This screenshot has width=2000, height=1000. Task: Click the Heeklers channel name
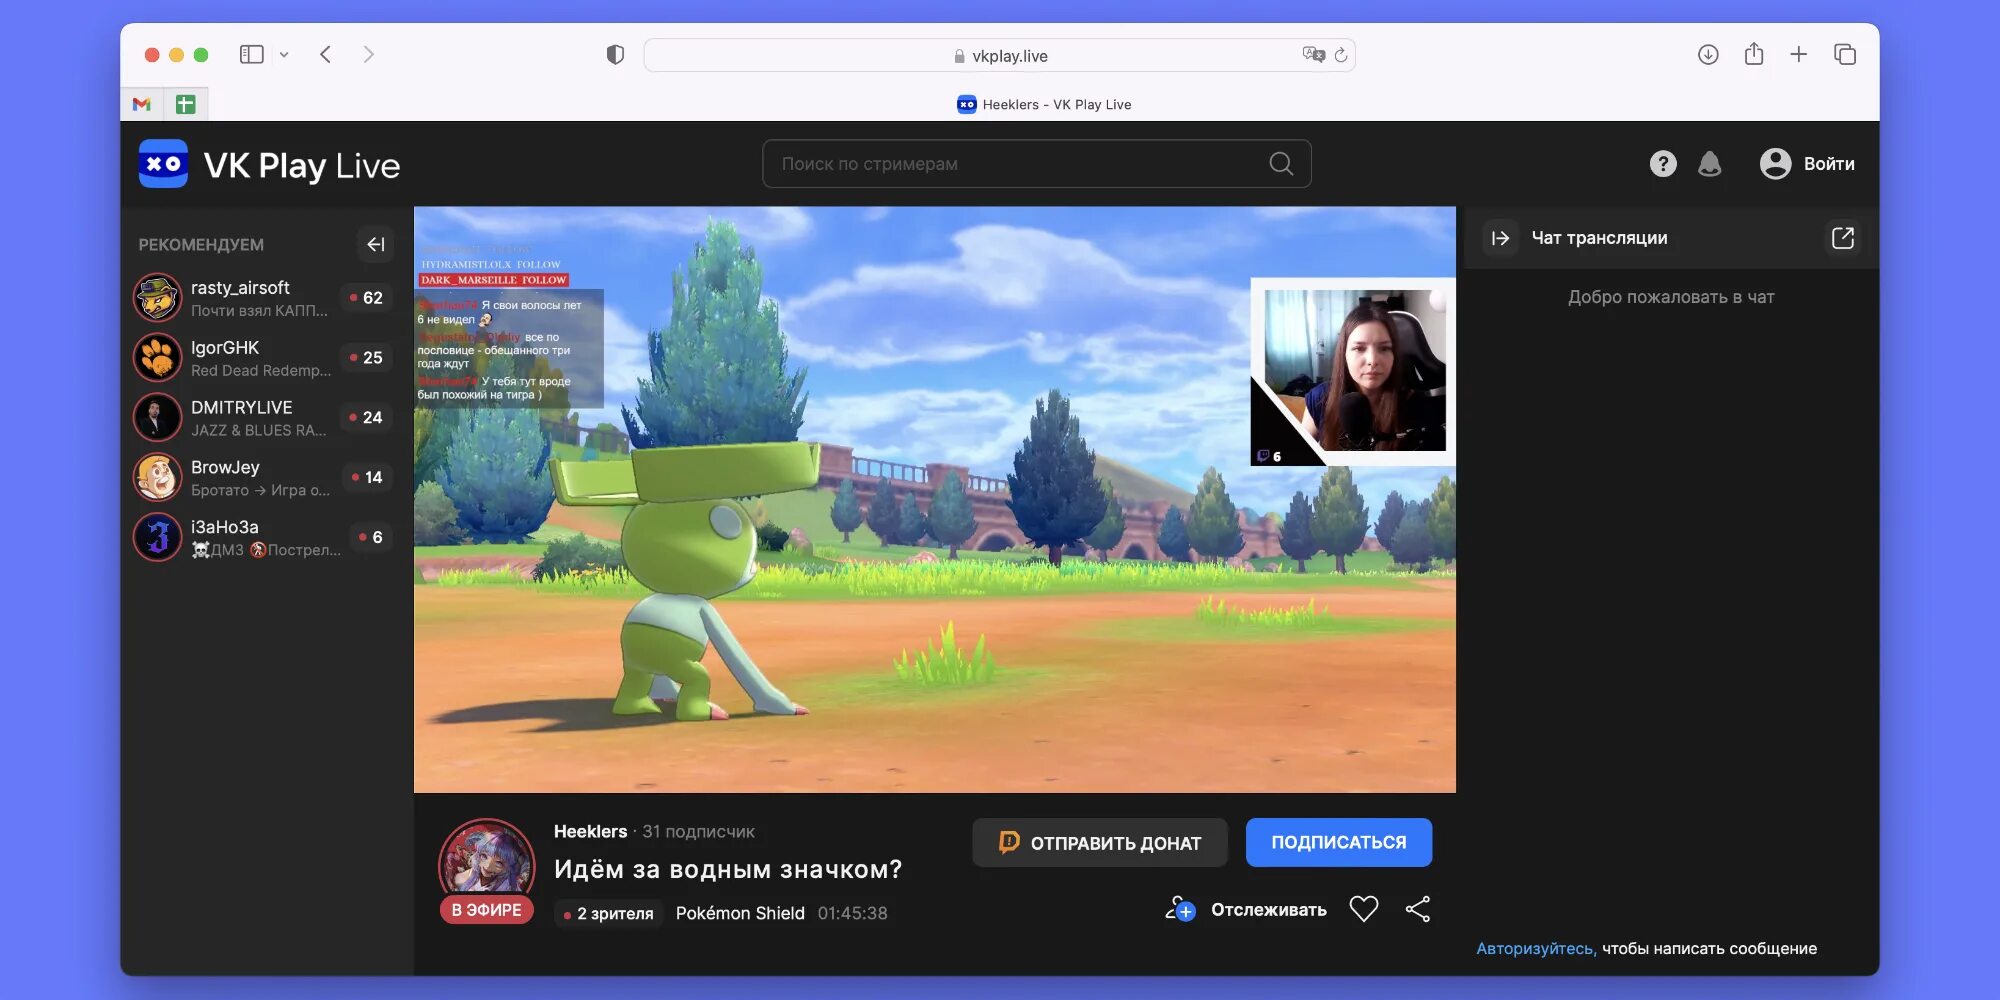590,831
